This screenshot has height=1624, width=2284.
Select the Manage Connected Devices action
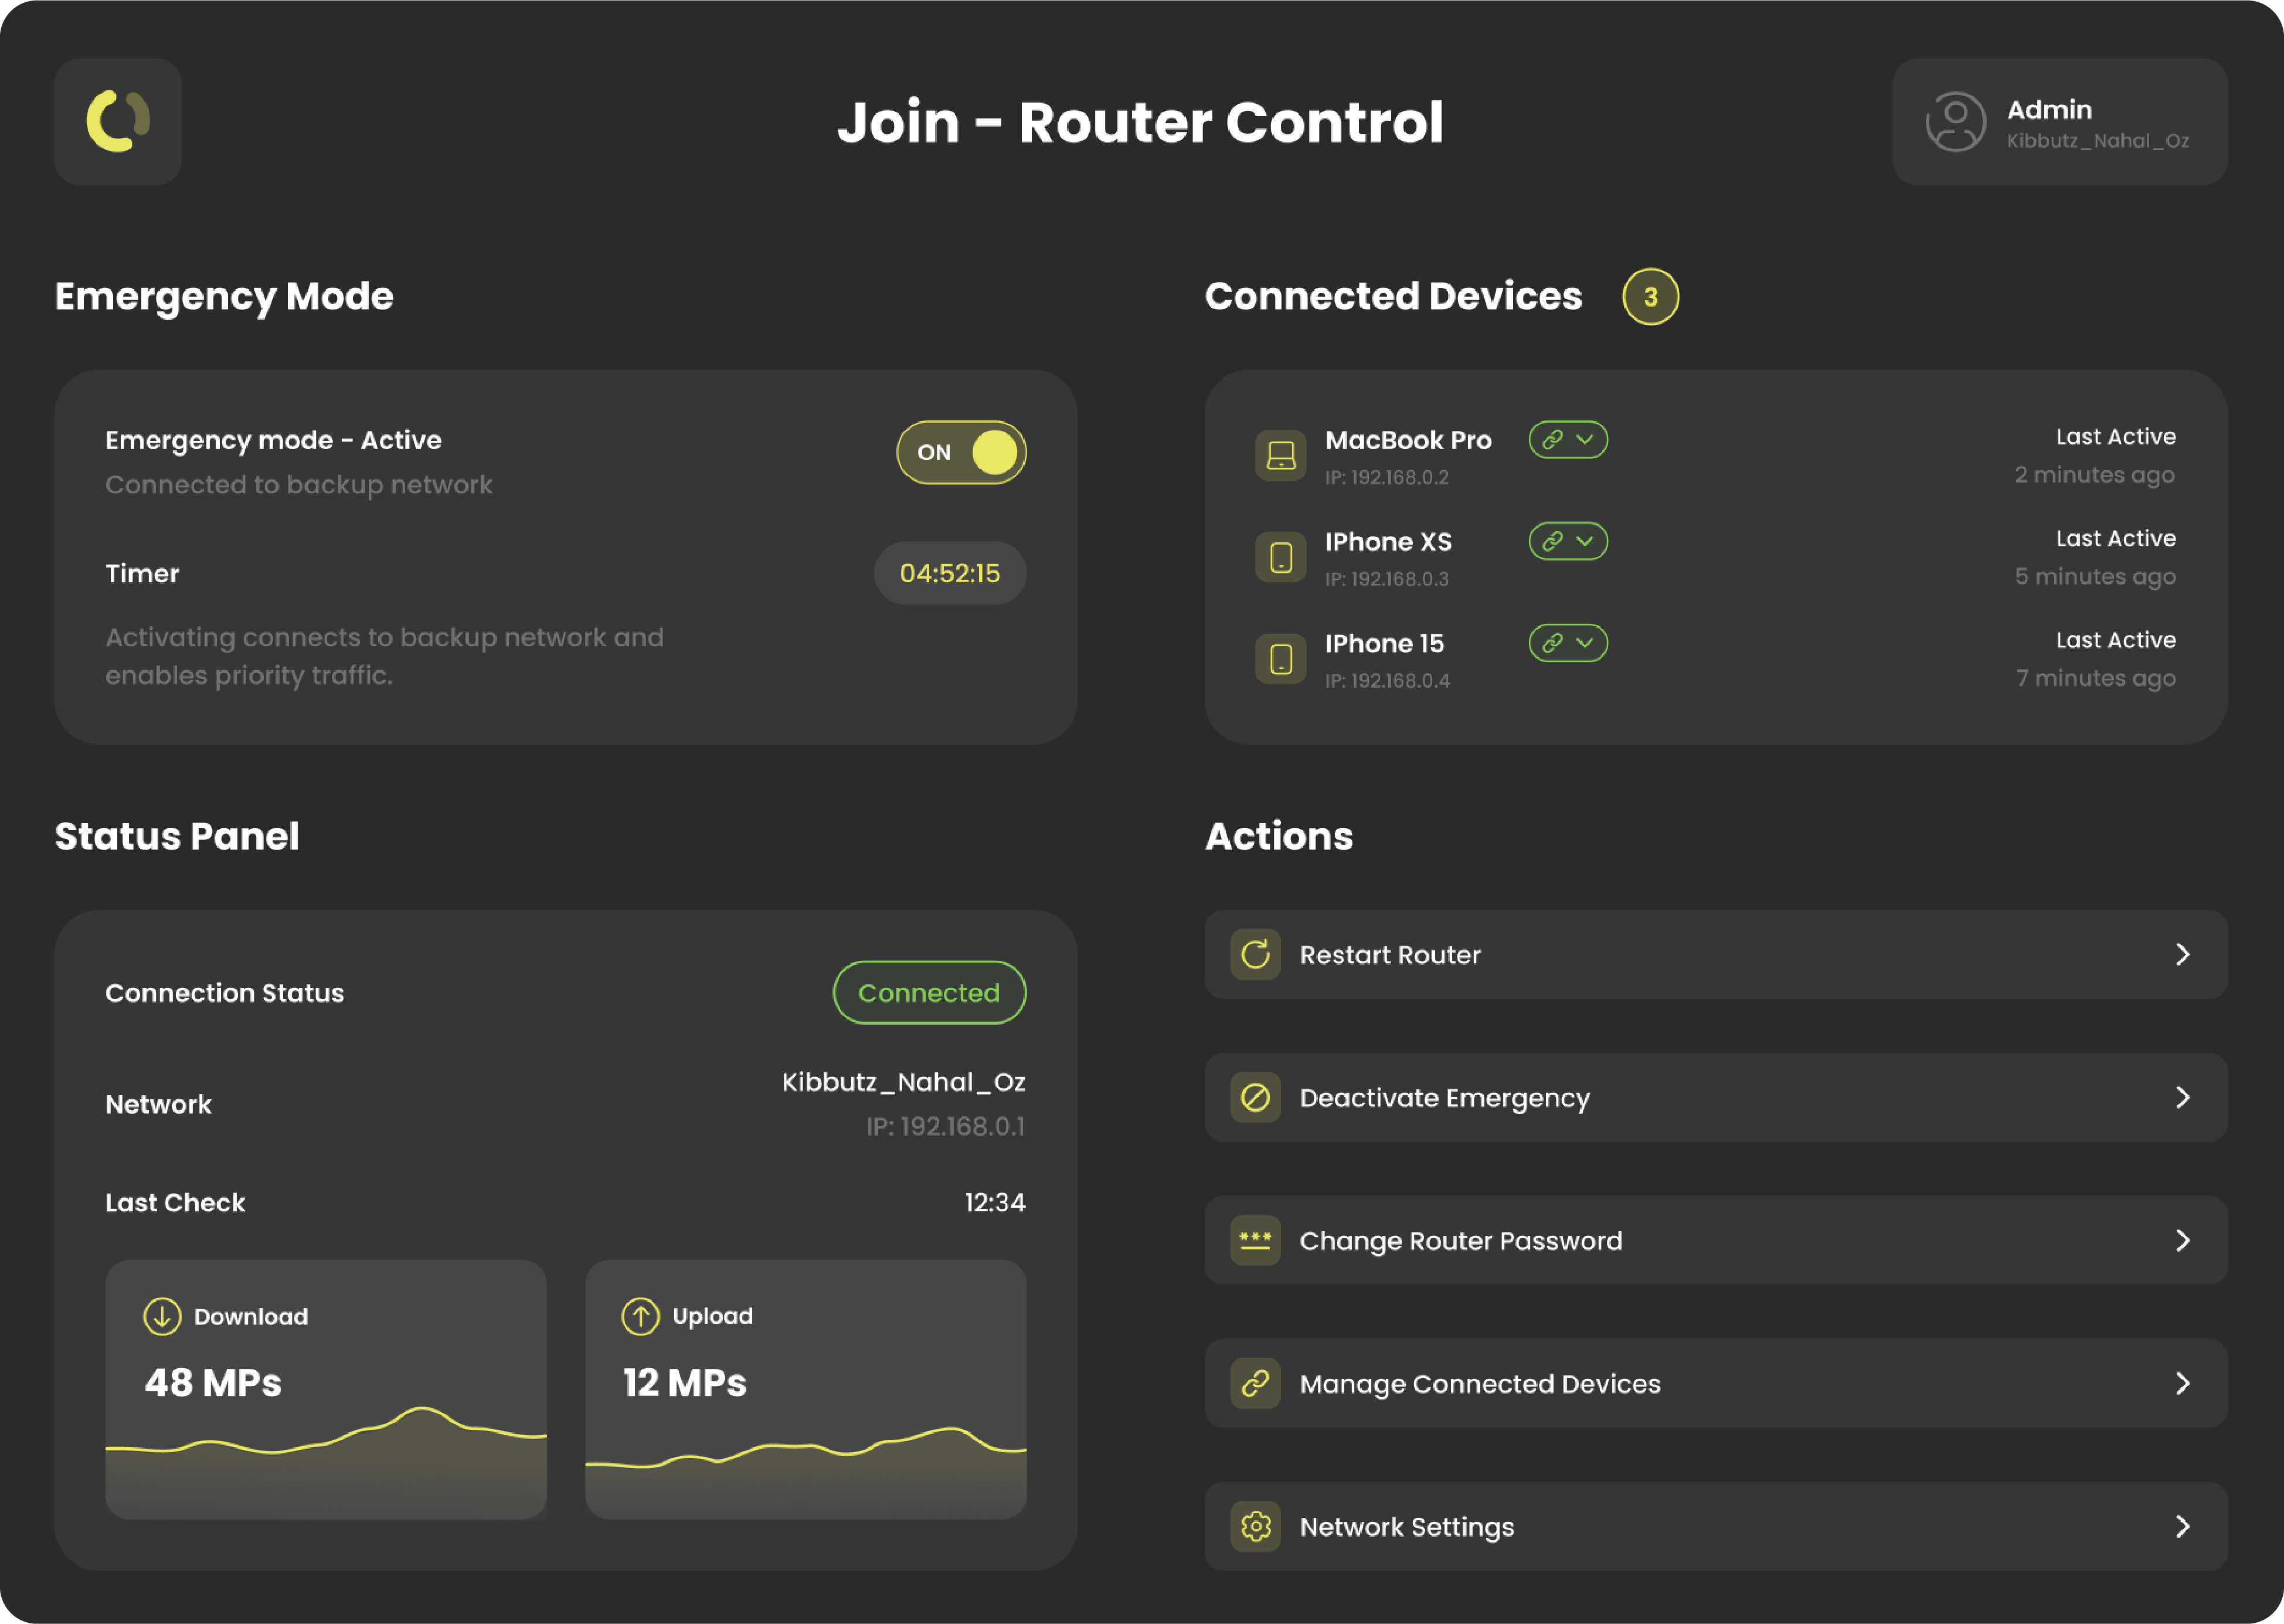point(1716,1384)
